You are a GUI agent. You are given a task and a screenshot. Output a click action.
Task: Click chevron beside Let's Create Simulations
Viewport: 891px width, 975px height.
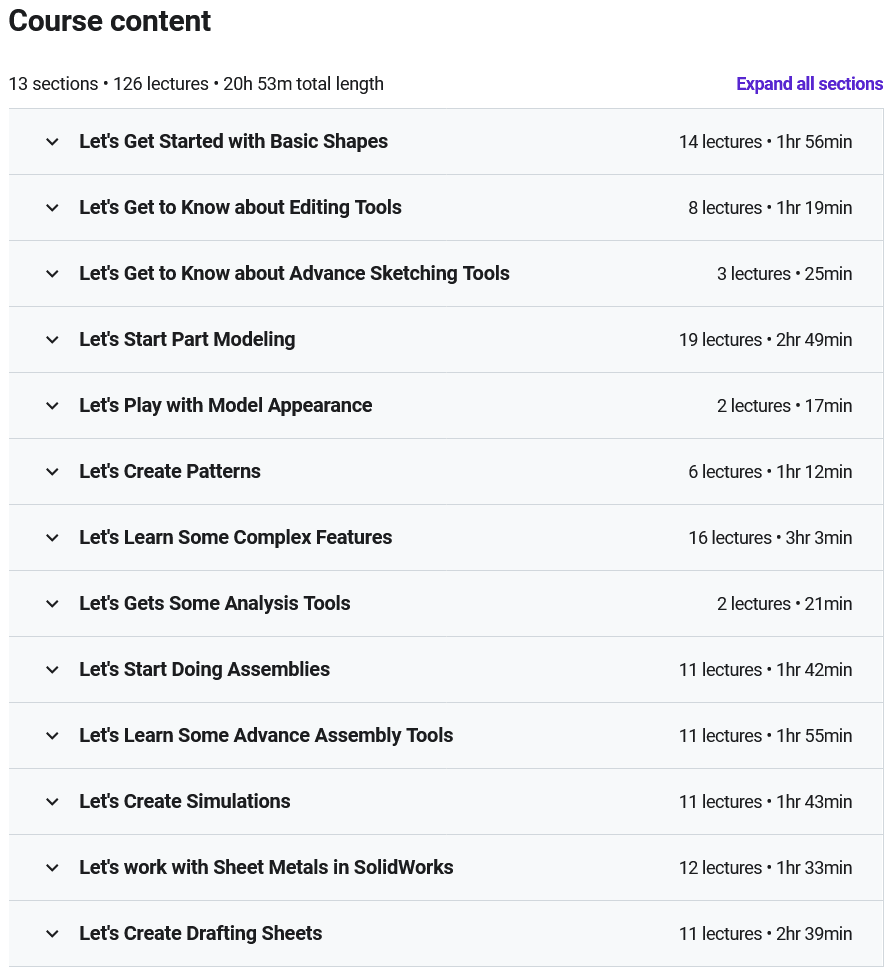[x=53, y=802]
